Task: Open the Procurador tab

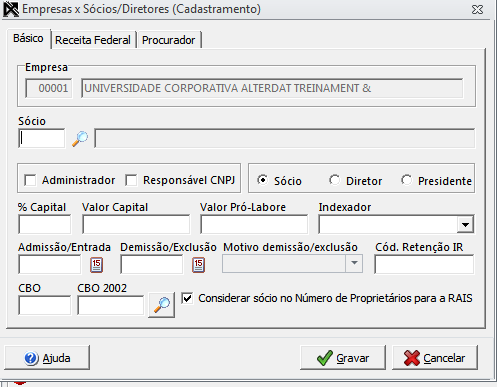Action: tap(169, 40)
